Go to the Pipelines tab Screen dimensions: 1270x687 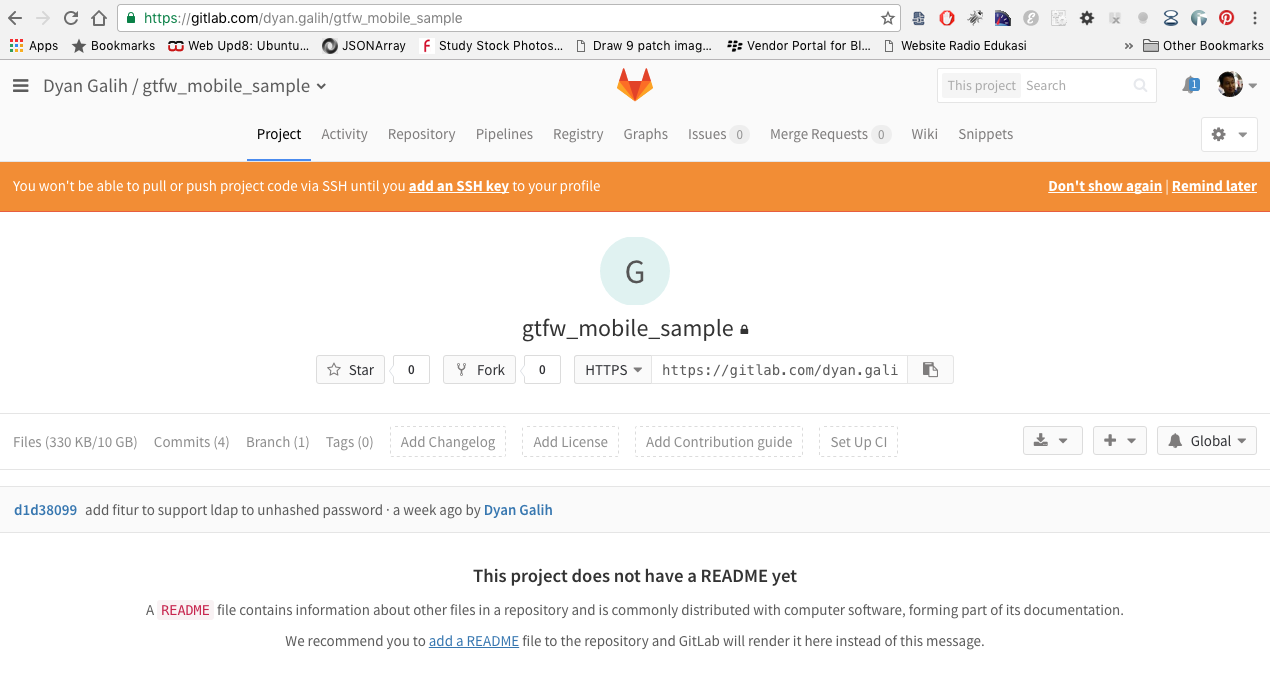504,134
